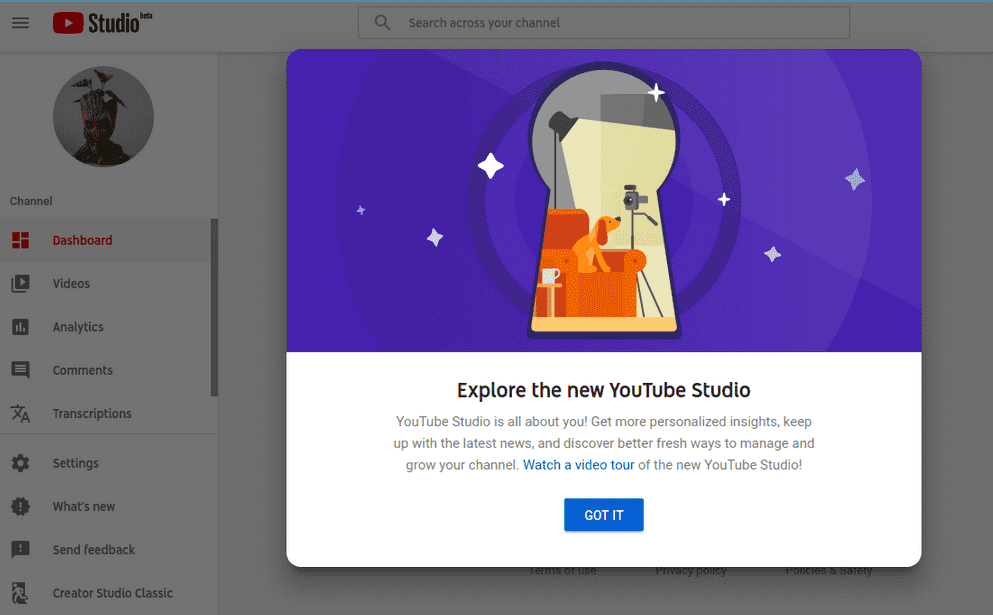Open the Settings gear icon
Screen dimensions: 993x615
(x=21, y=462)
